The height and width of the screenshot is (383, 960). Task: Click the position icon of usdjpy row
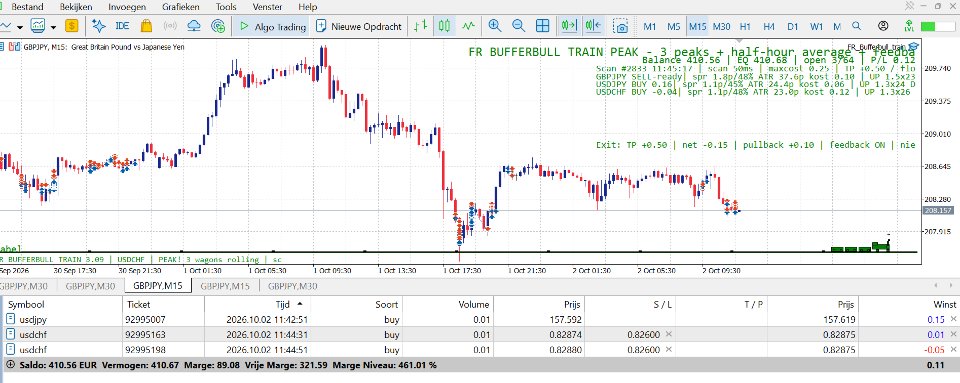11,319
